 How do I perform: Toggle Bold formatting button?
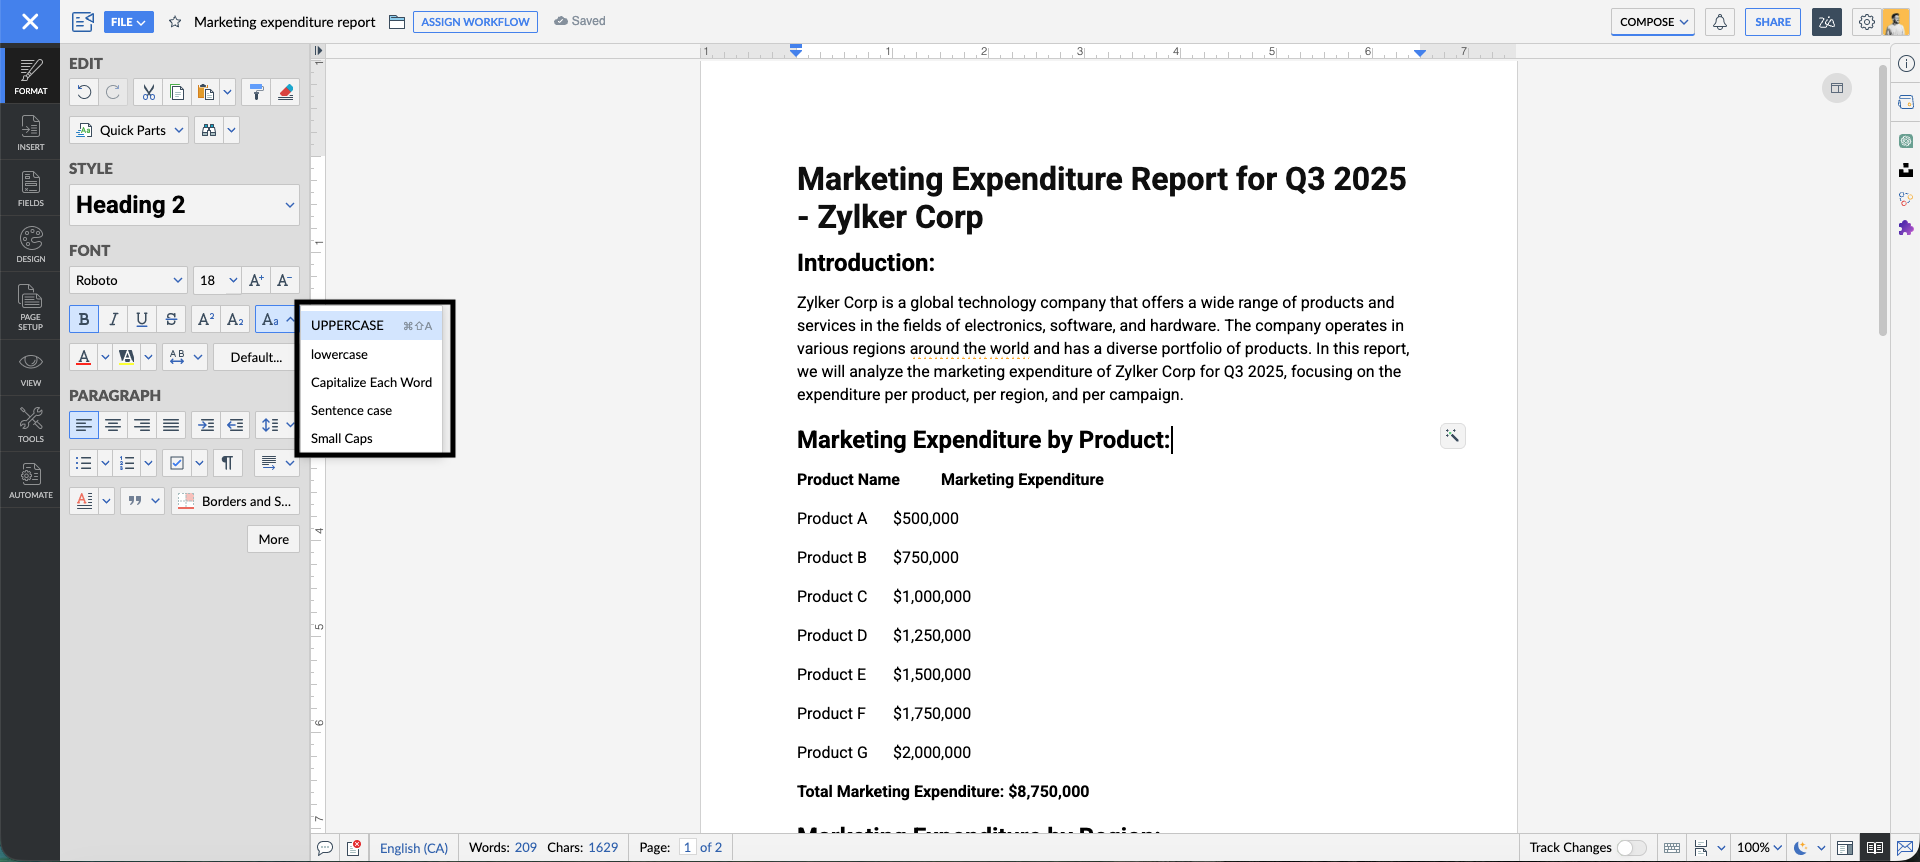[x=84, y=319]
